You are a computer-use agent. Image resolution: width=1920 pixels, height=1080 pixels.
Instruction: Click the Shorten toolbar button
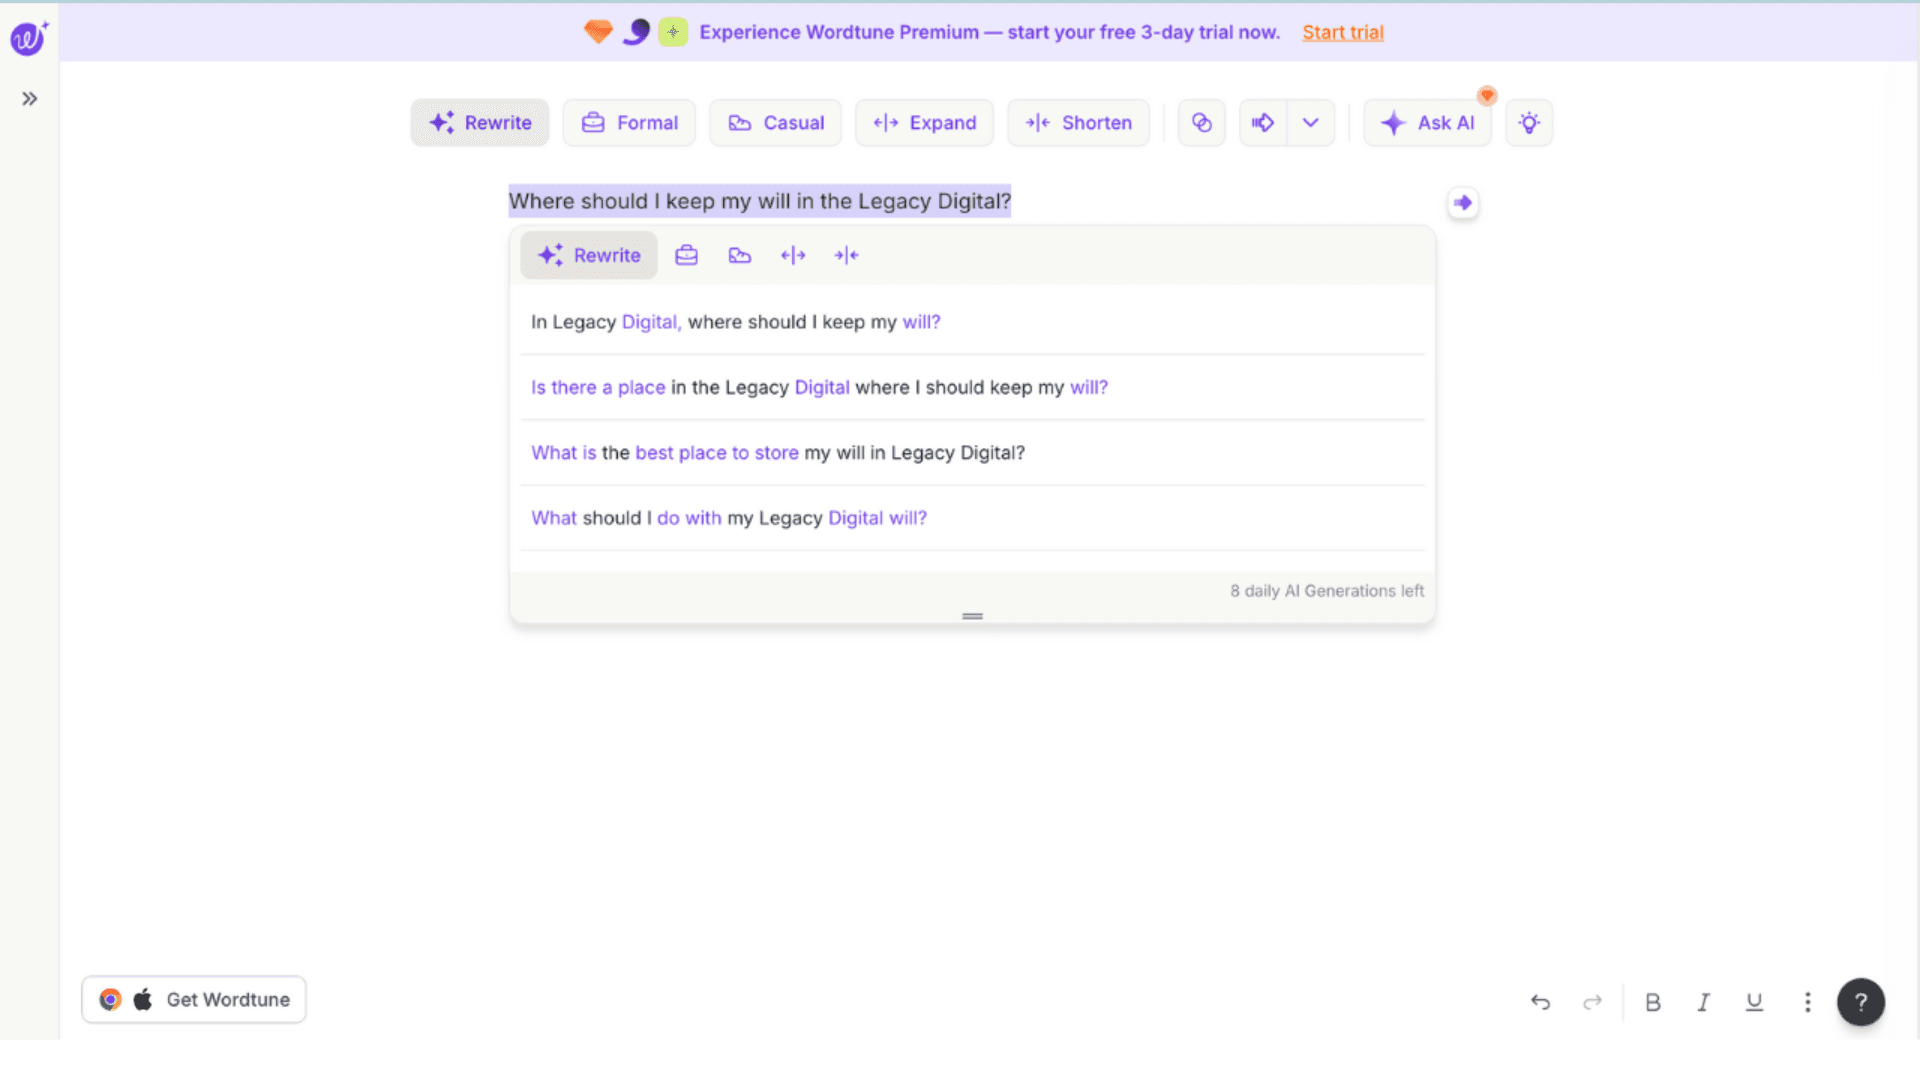pos(1078,123)
